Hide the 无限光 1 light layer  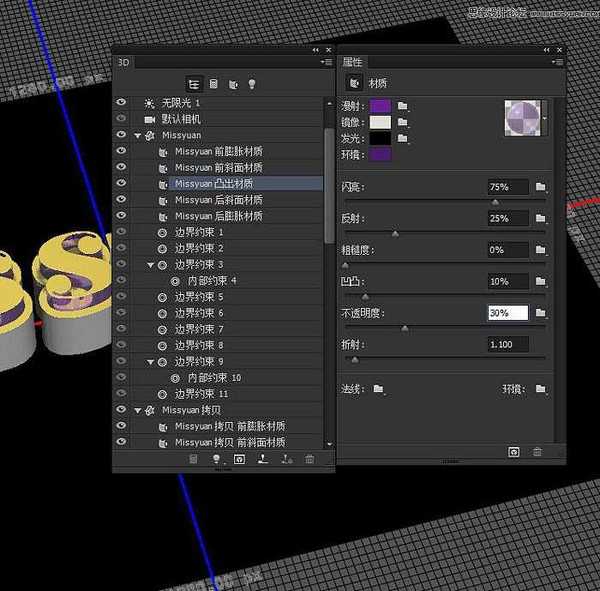(121, 103)
